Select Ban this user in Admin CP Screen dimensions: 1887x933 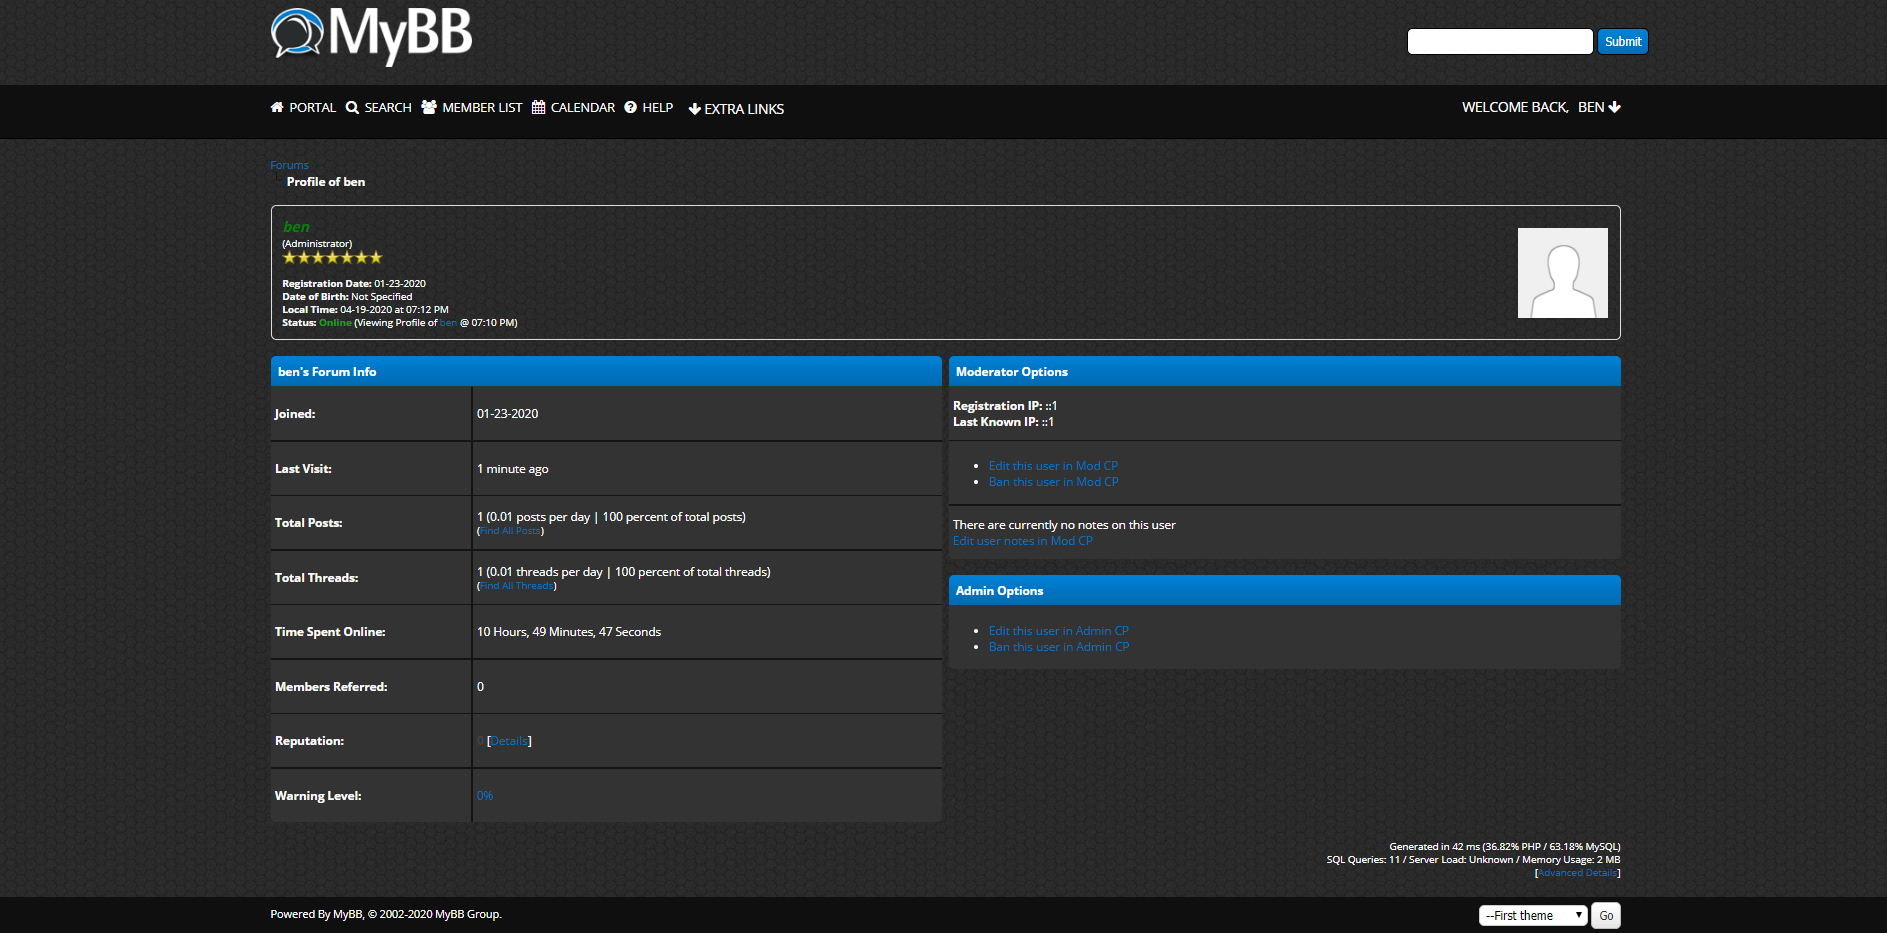click(1058, 647)
